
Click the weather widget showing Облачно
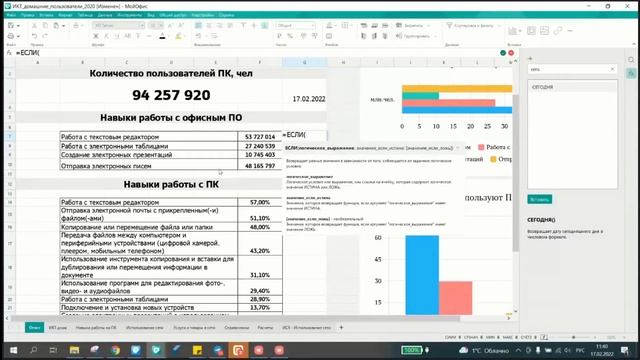484,351
